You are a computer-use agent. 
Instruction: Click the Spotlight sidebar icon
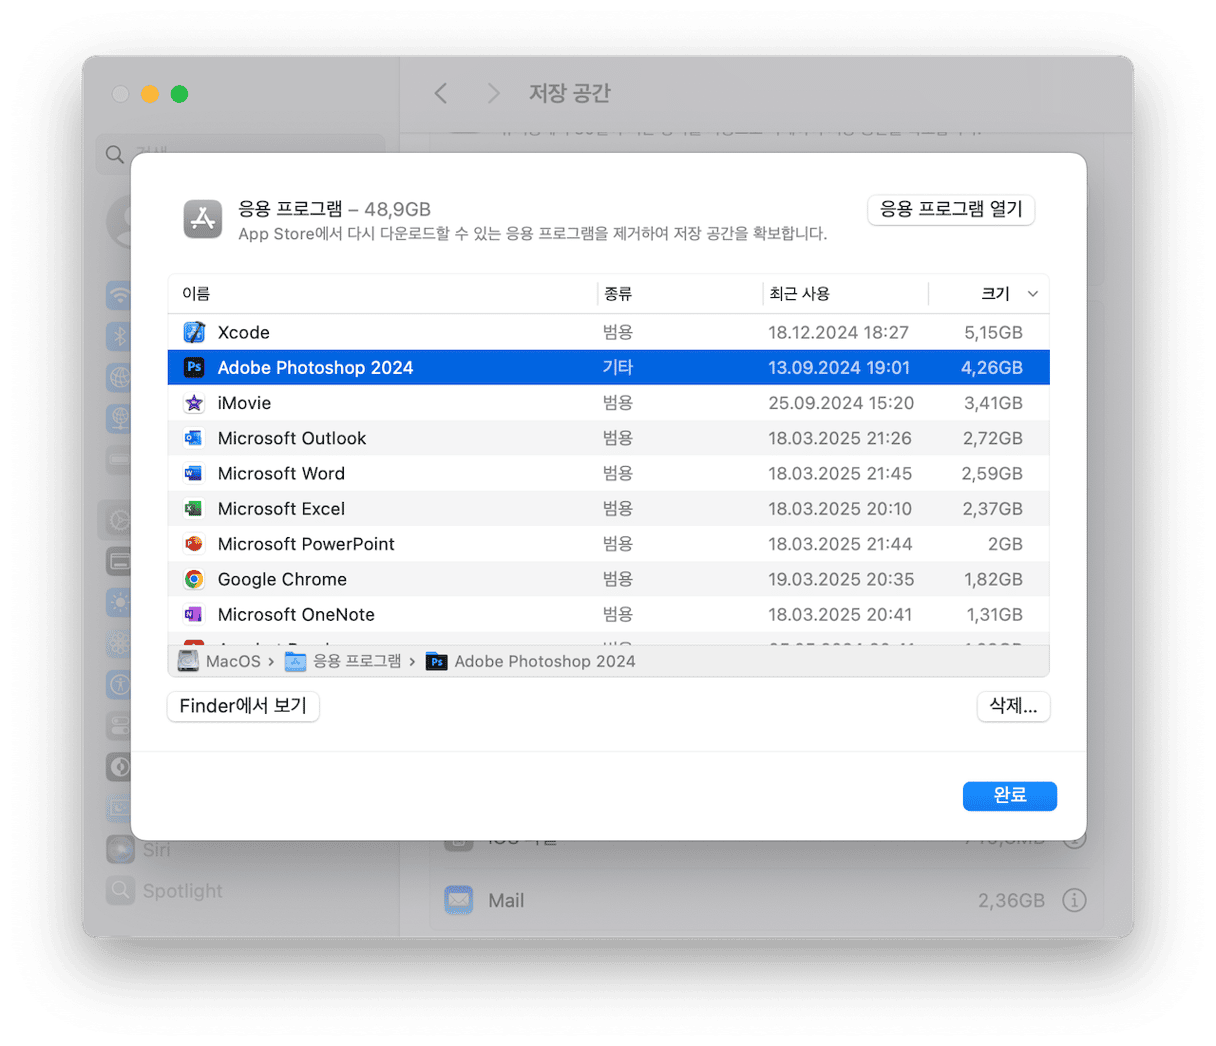(120, 890)
